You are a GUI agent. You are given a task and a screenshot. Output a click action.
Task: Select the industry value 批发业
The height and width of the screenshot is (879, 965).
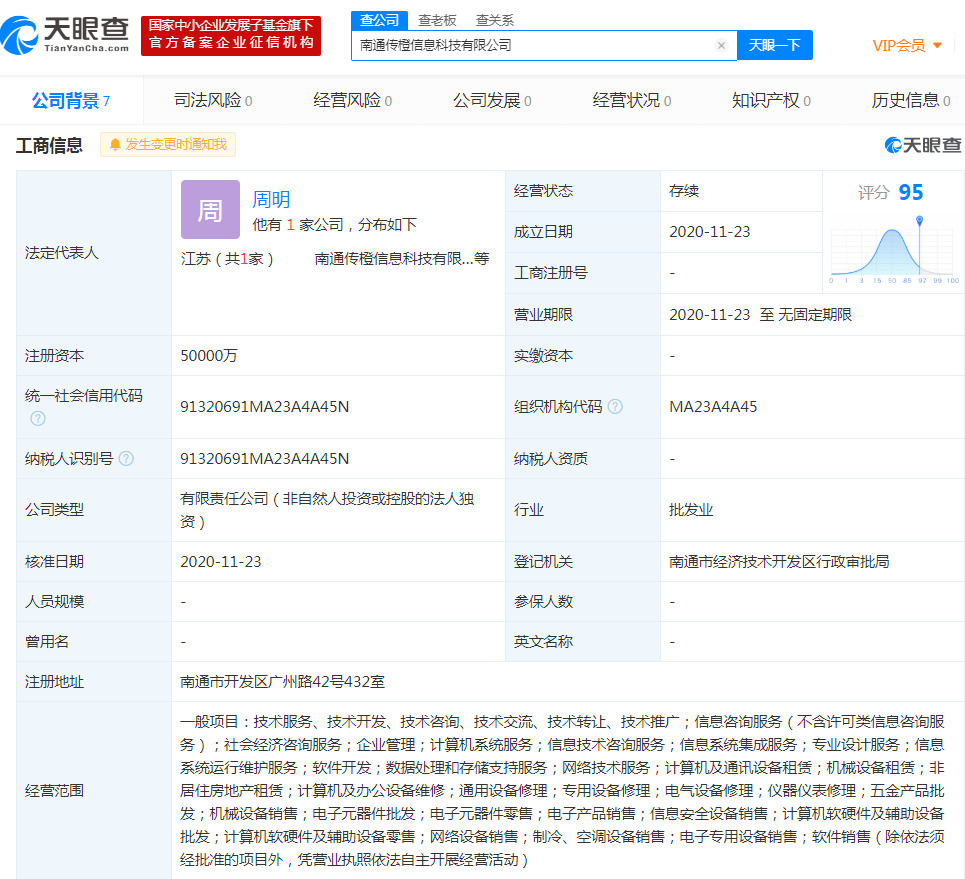tap(691, 510)
